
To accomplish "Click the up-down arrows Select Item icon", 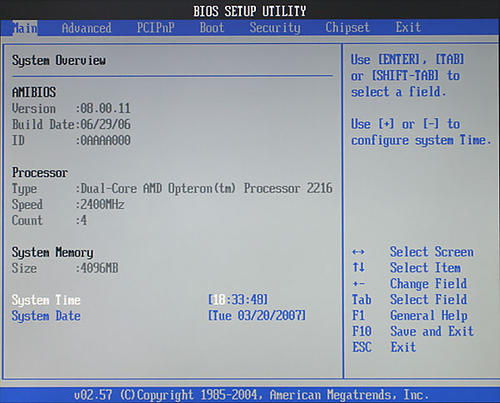I will coord(359,267).
